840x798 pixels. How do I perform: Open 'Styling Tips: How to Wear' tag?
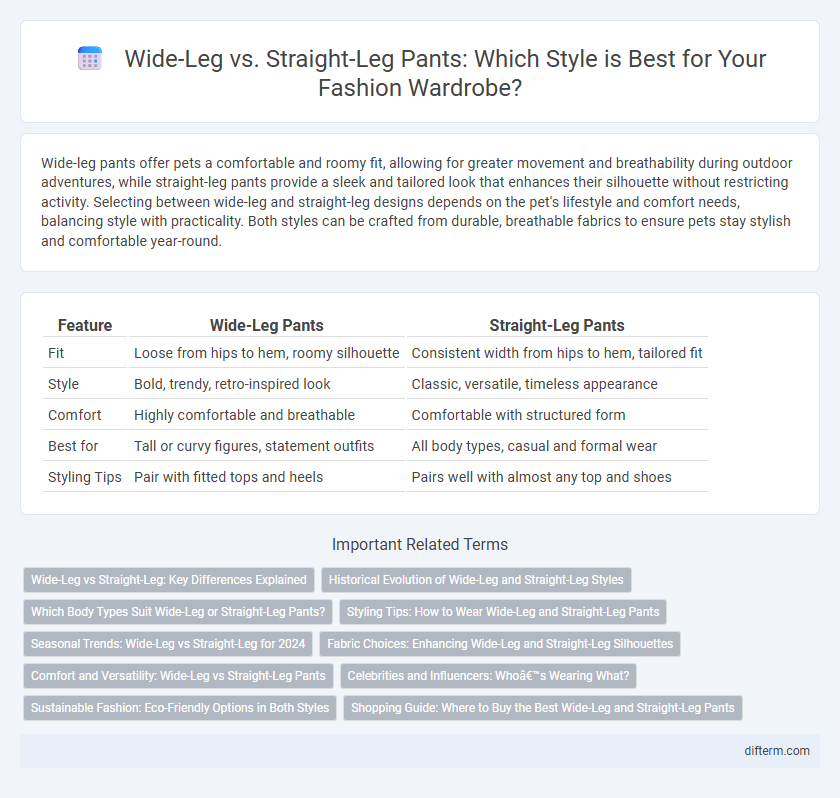pyautogui.click(x=502, y=612)
